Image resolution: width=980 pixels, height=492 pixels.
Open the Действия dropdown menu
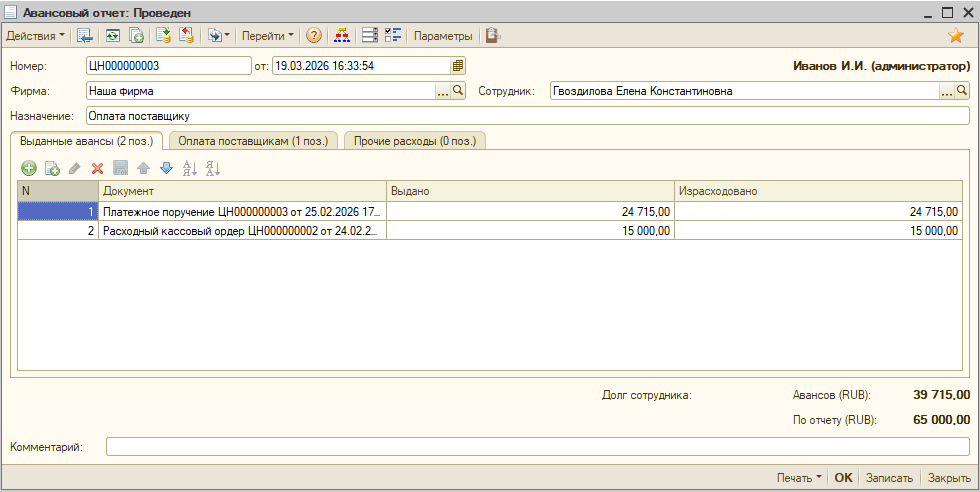[x=35, y=36]
